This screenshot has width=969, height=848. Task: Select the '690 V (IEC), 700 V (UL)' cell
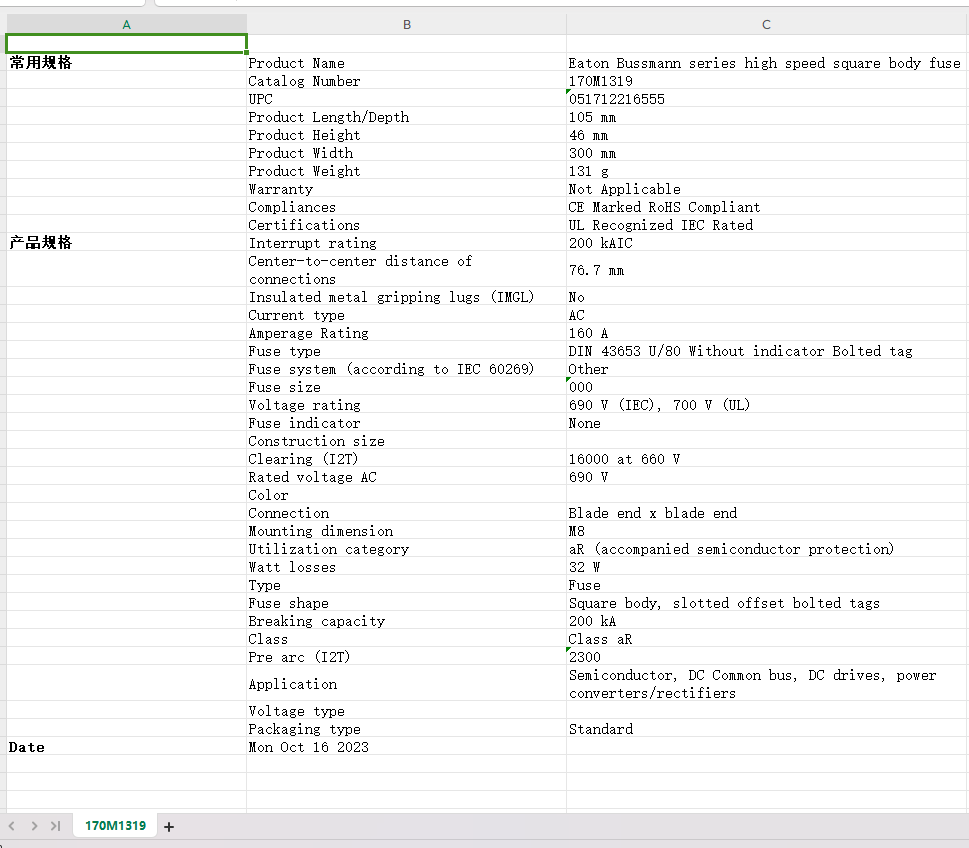(x=767, y=405)
